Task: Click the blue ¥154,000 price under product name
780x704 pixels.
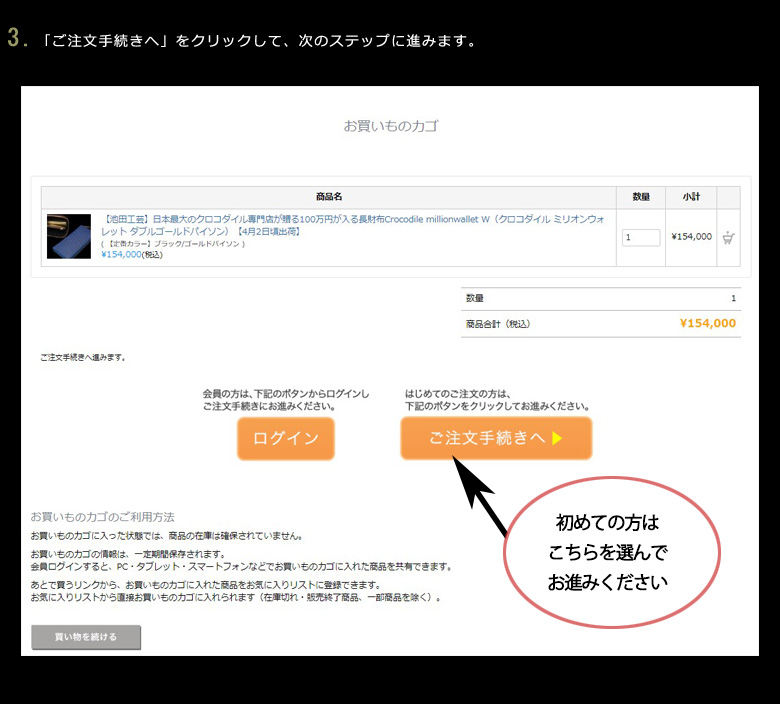Action: 121,255
